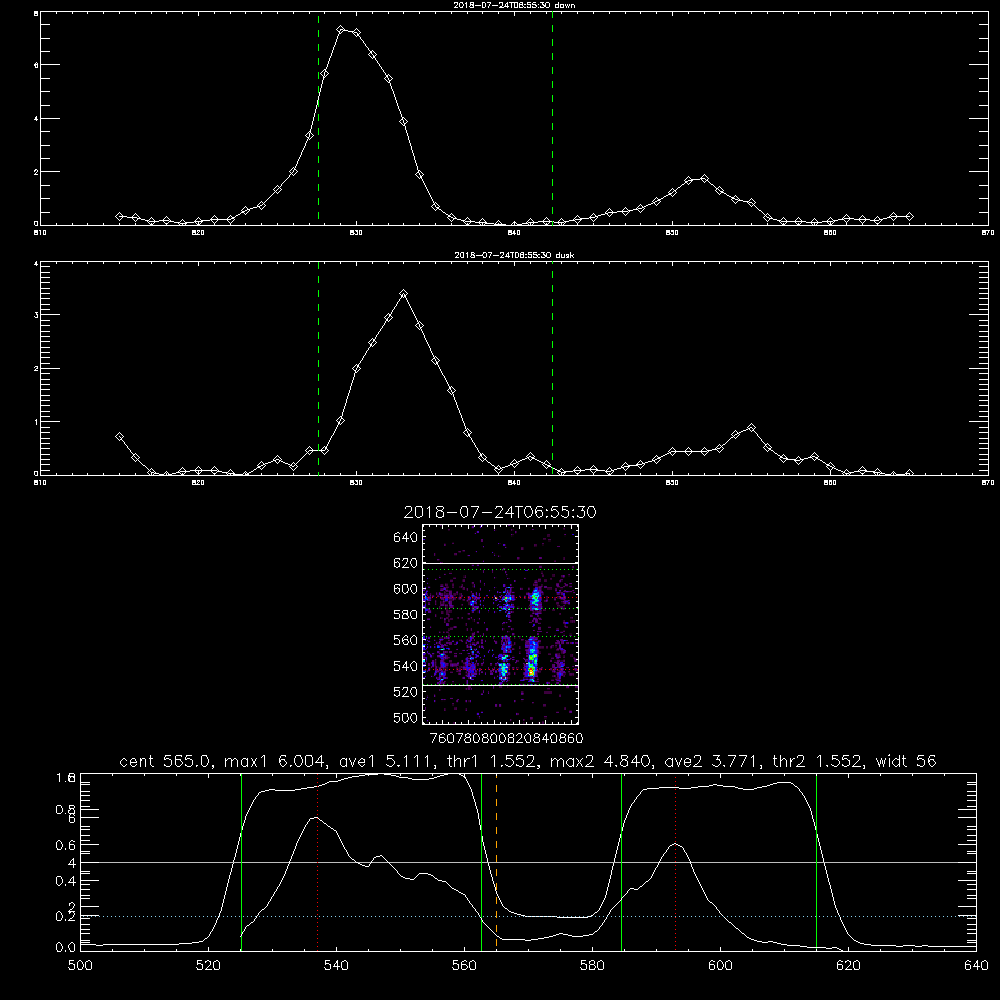Select the orange dashed center line in bottom plot

click(496, 861)
